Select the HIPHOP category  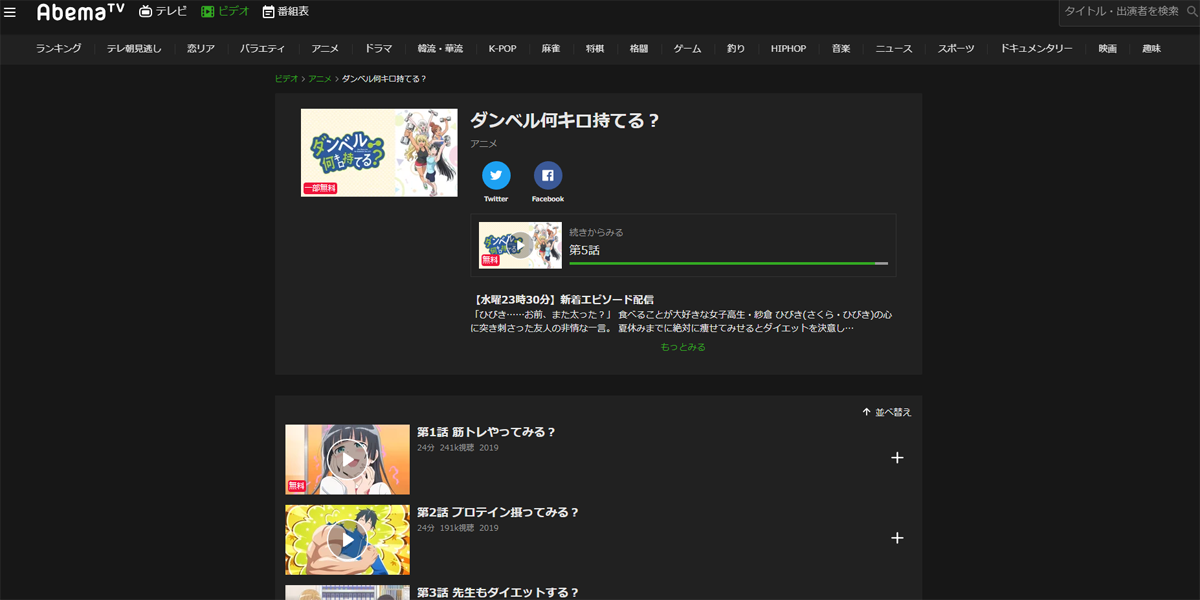[x=788, y=48]
